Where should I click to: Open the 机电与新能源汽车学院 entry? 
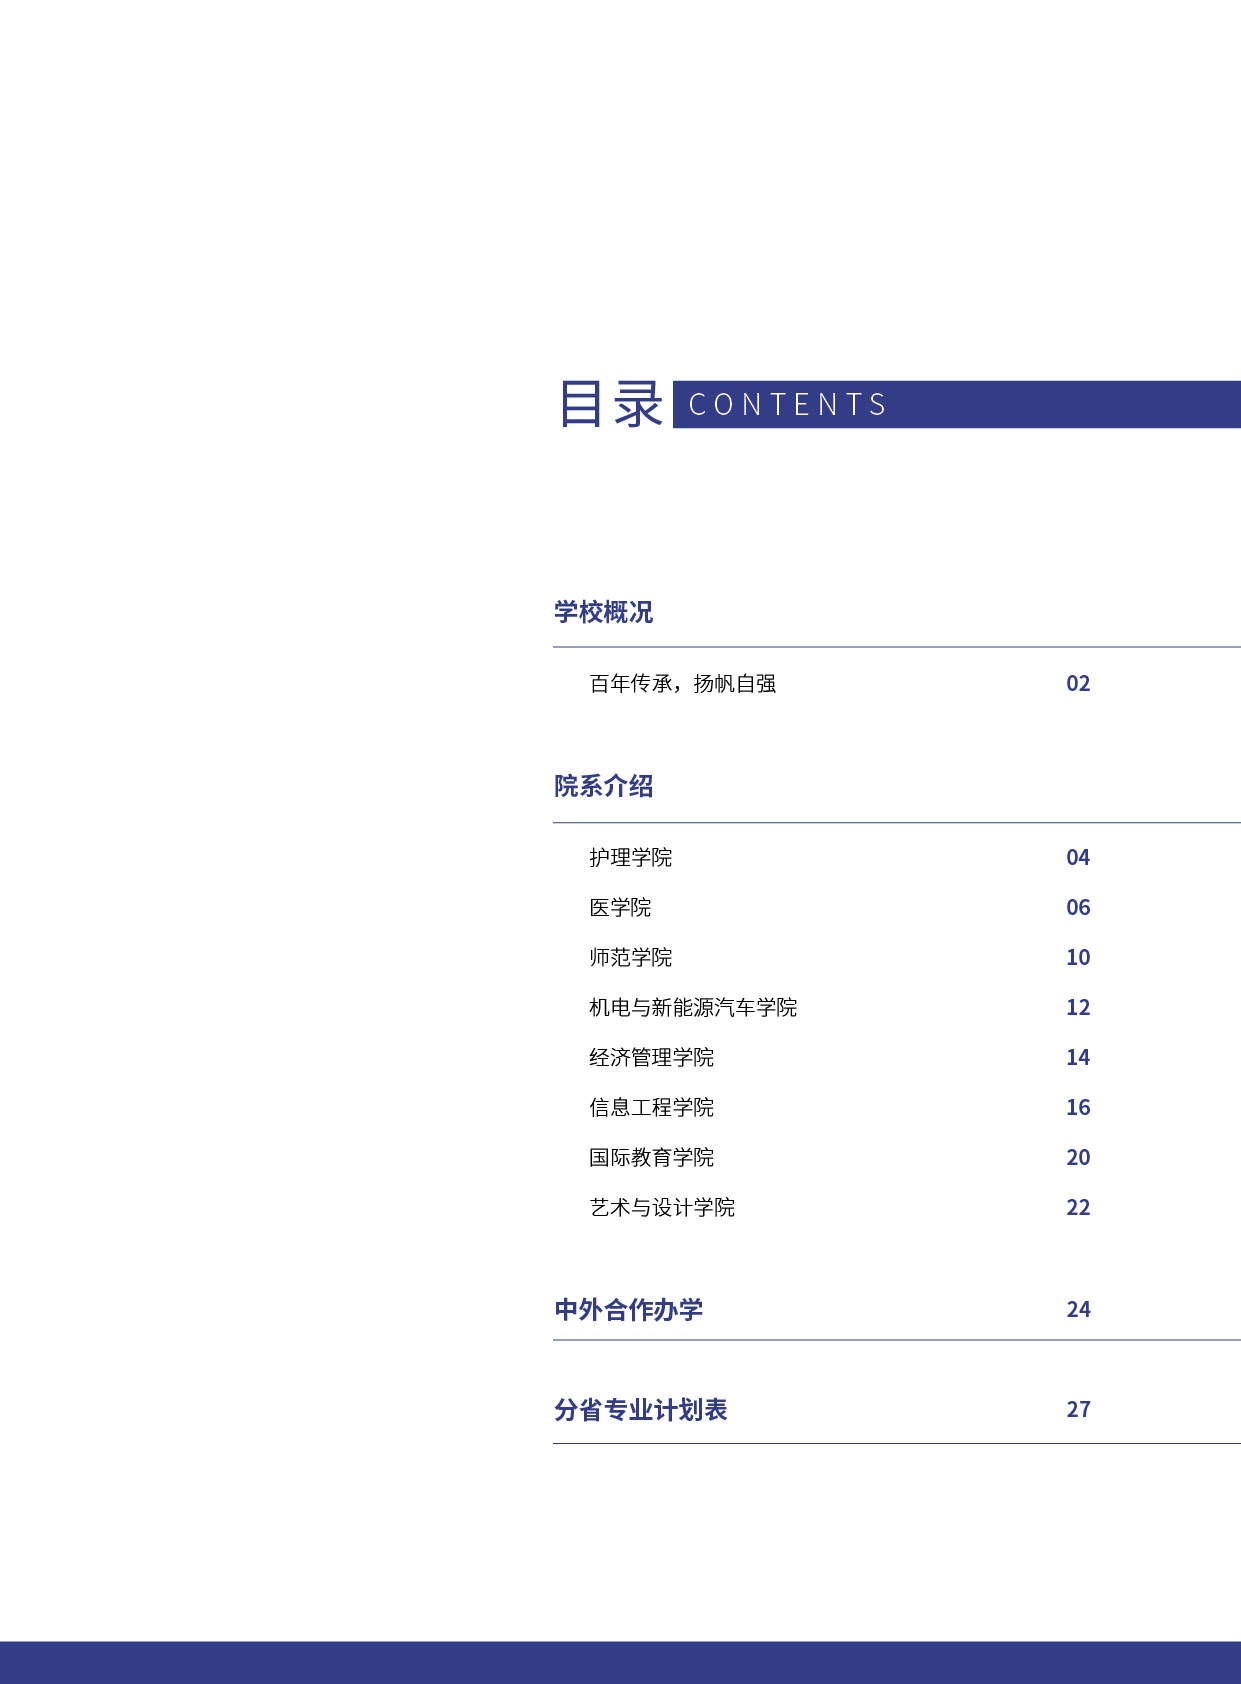tap(692, 1008)
